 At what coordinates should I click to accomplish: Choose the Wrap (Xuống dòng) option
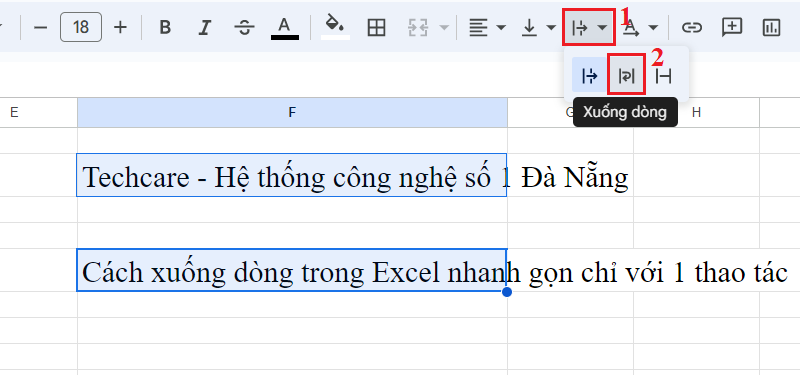pos(627,76)
